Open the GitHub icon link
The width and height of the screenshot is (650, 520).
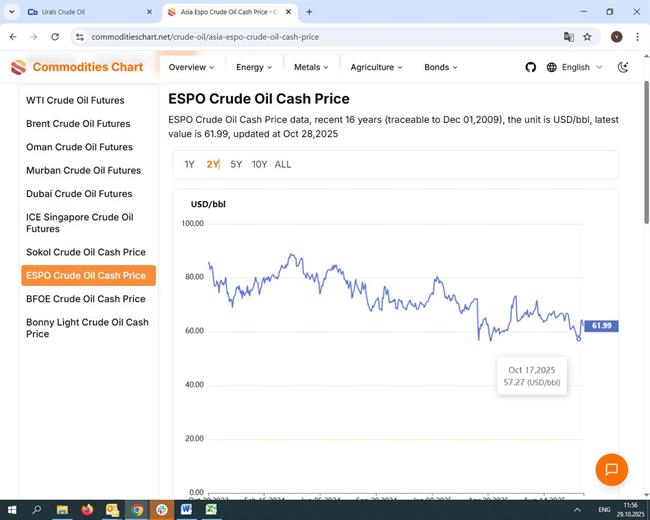531,67
